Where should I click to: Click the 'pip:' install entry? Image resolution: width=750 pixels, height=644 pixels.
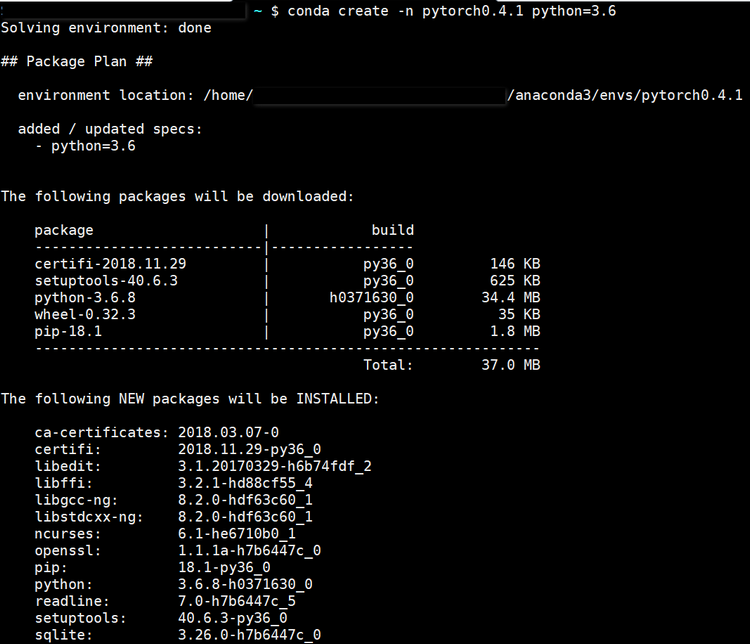(51, 568)
